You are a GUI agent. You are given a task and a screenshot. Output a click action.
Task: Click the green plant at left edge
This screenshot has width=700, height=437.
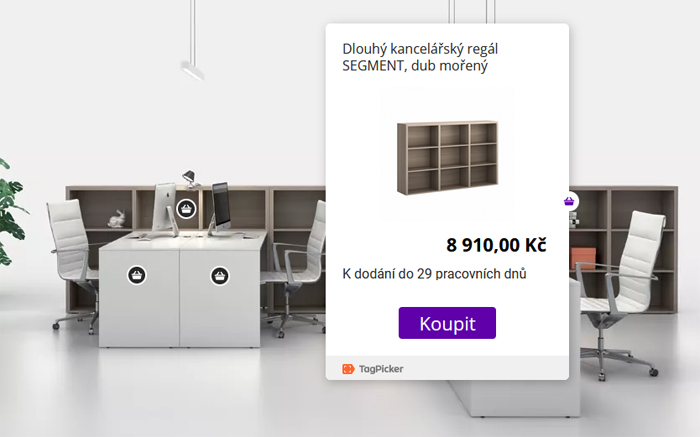click(x=11, y=212)
